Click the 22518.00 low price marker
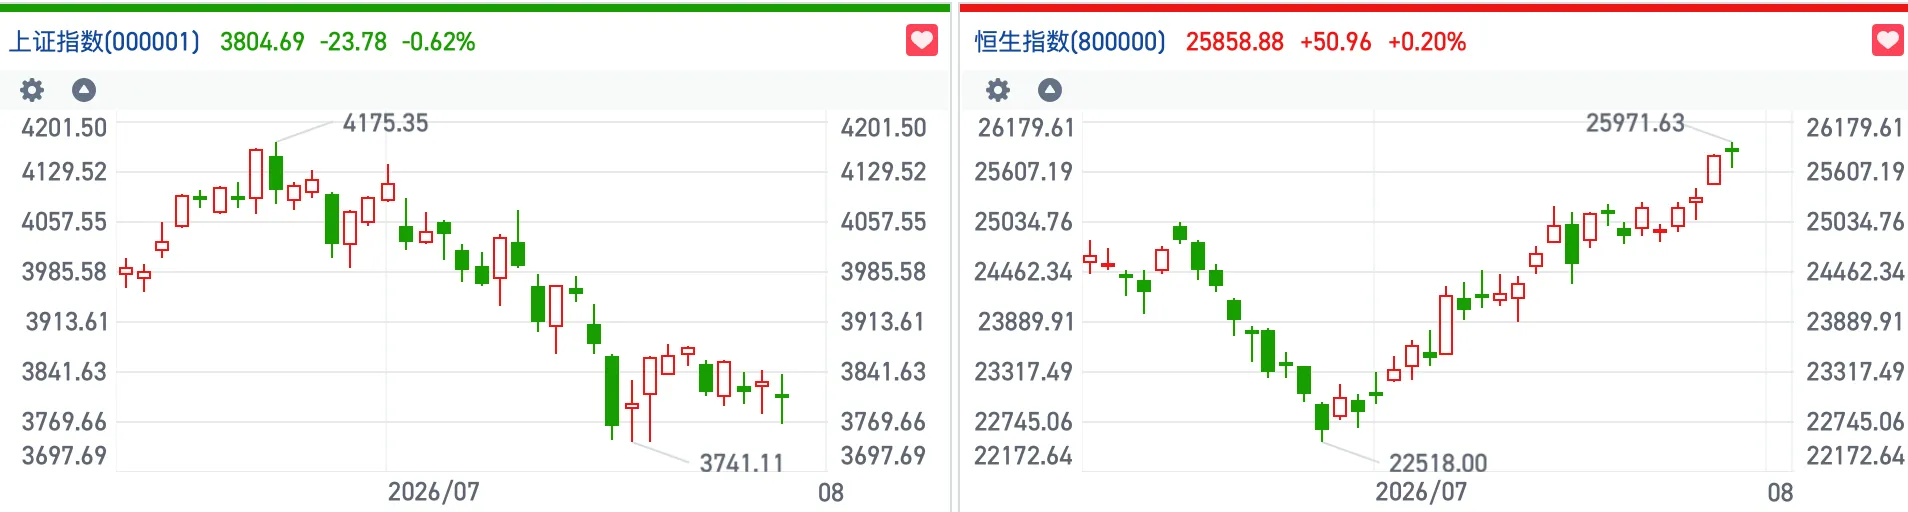 [x=1438, y=462]
